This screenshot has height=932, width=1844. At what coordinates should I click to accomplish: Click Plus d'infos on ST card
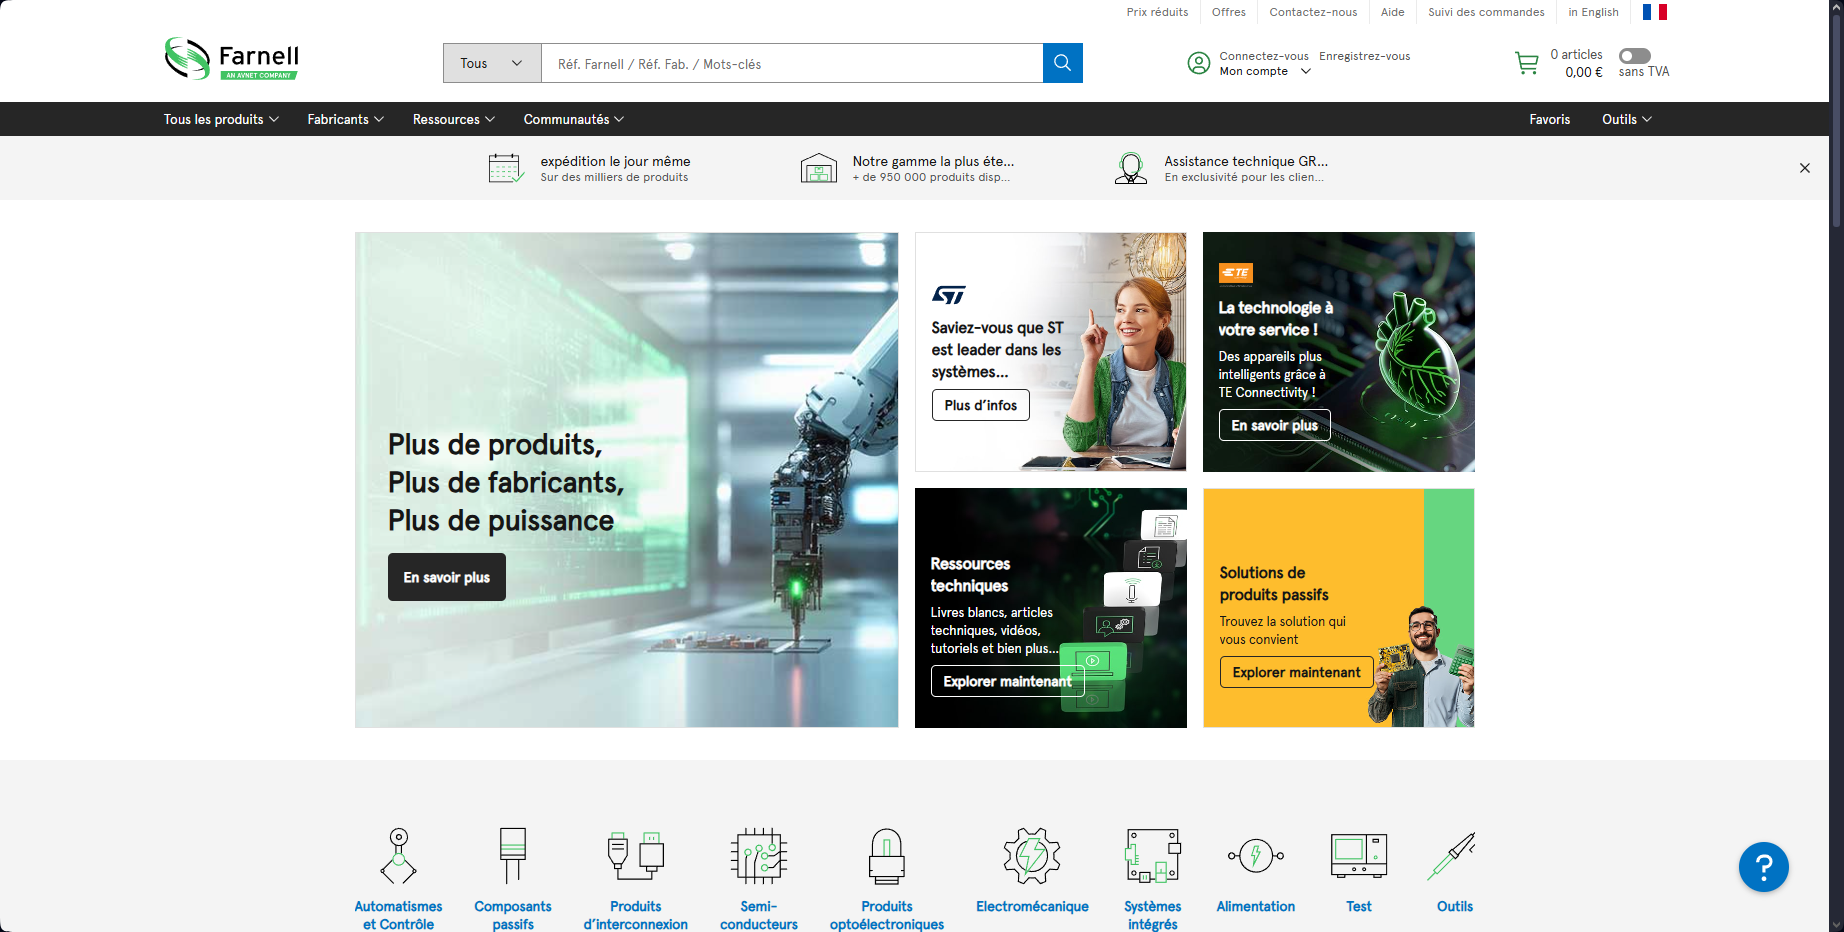pos(981,405)
